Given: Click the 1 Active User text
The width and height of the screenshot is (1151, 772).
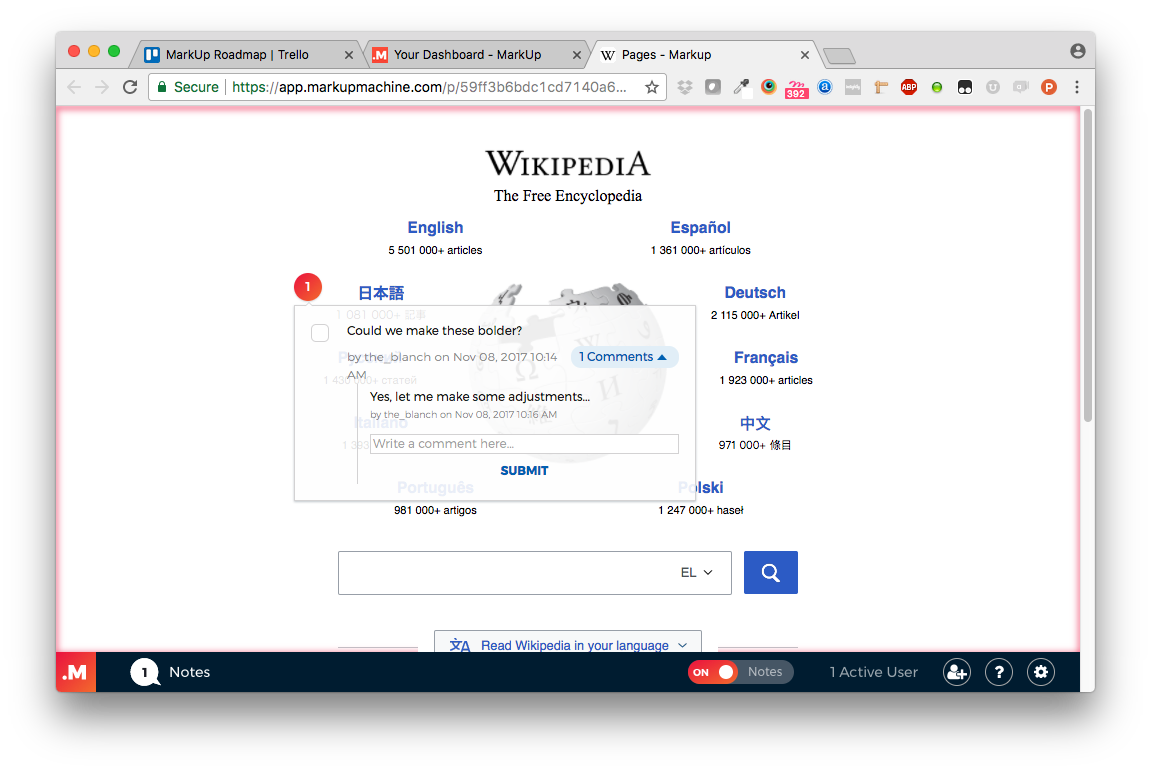Looking at the screenshot, I should point(874,672).
